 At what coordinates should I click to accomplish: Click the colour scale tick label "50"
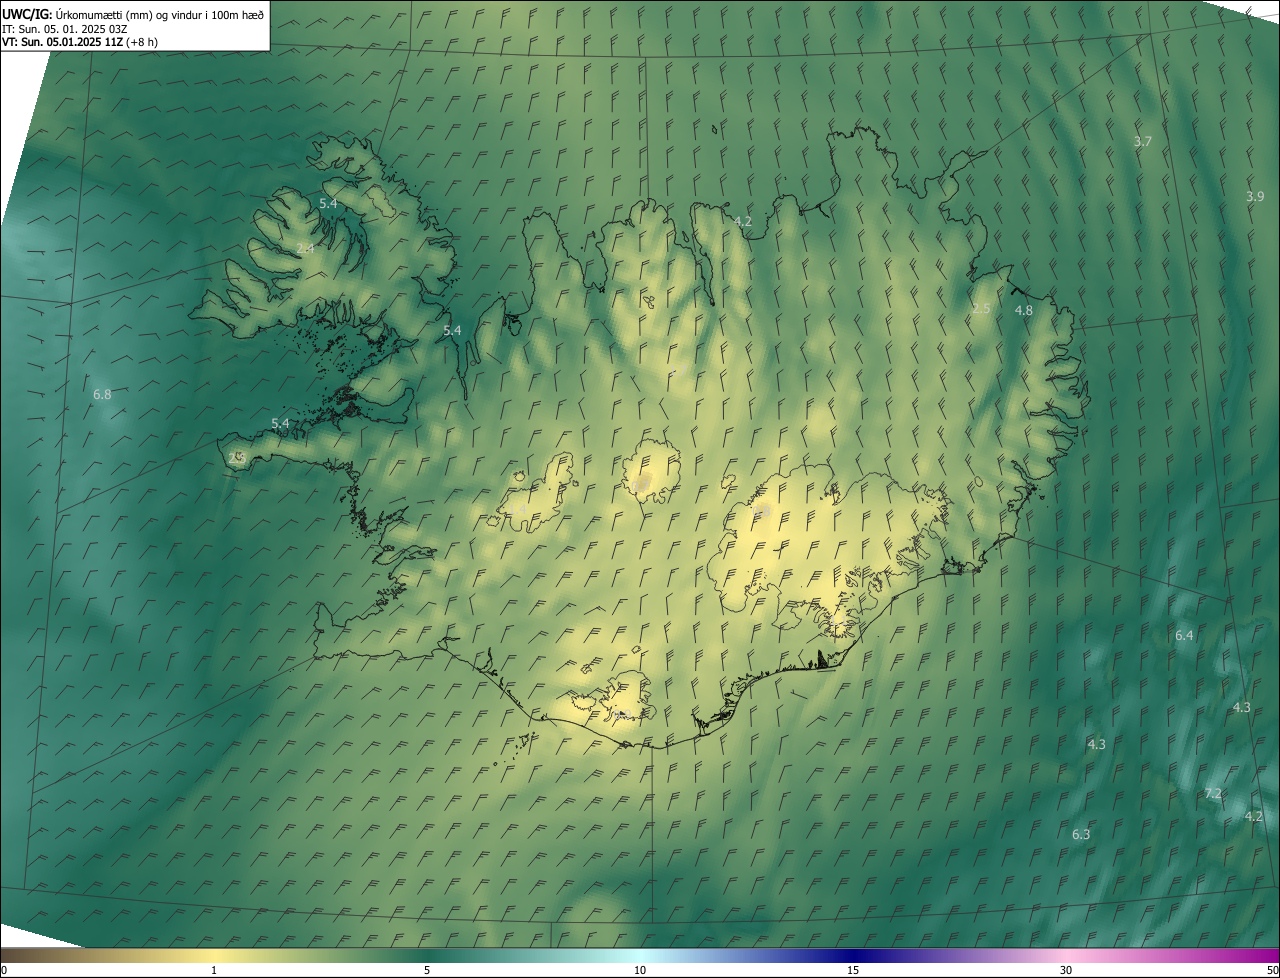(x=1272, y=970)
